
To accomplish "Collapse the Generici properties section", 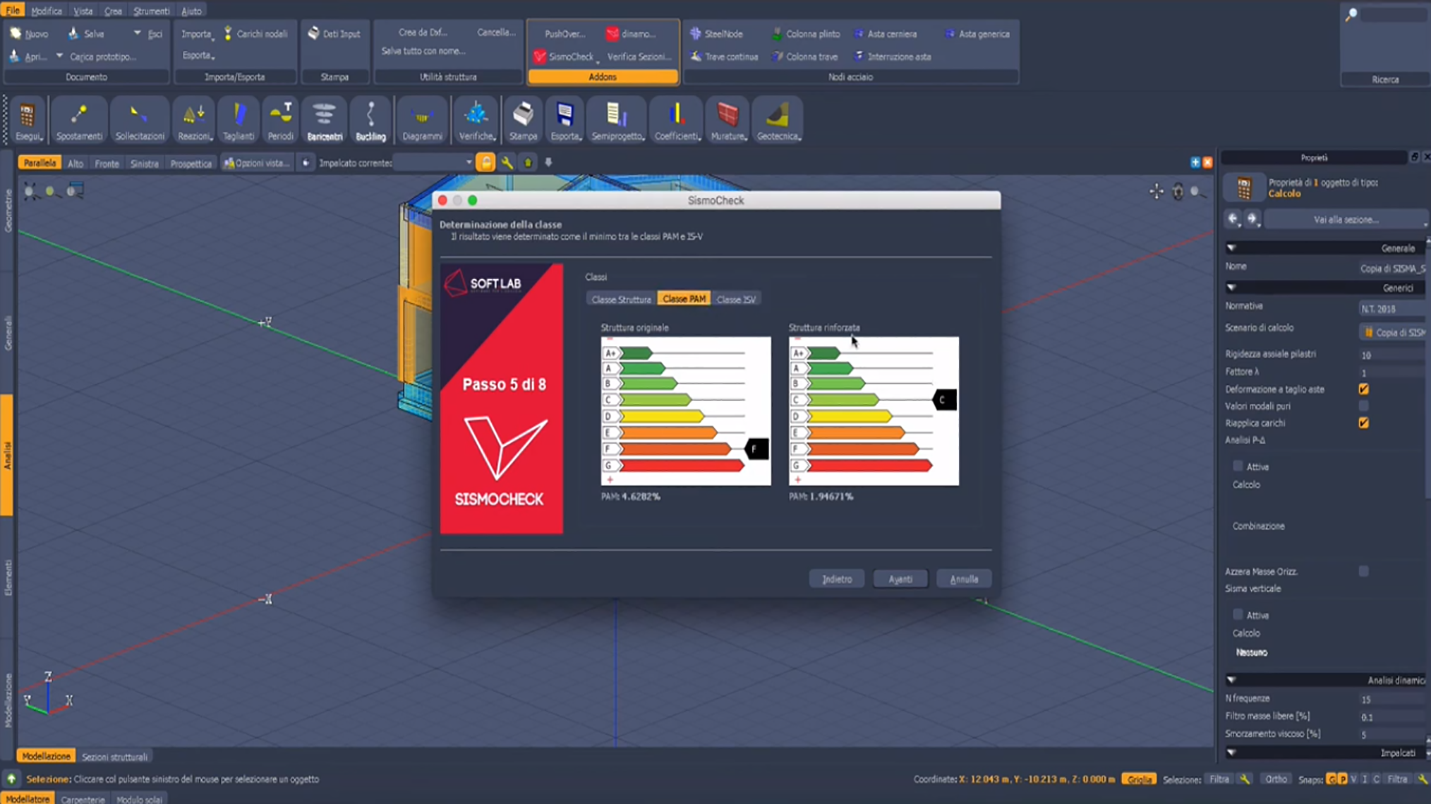I will 1232,288.
